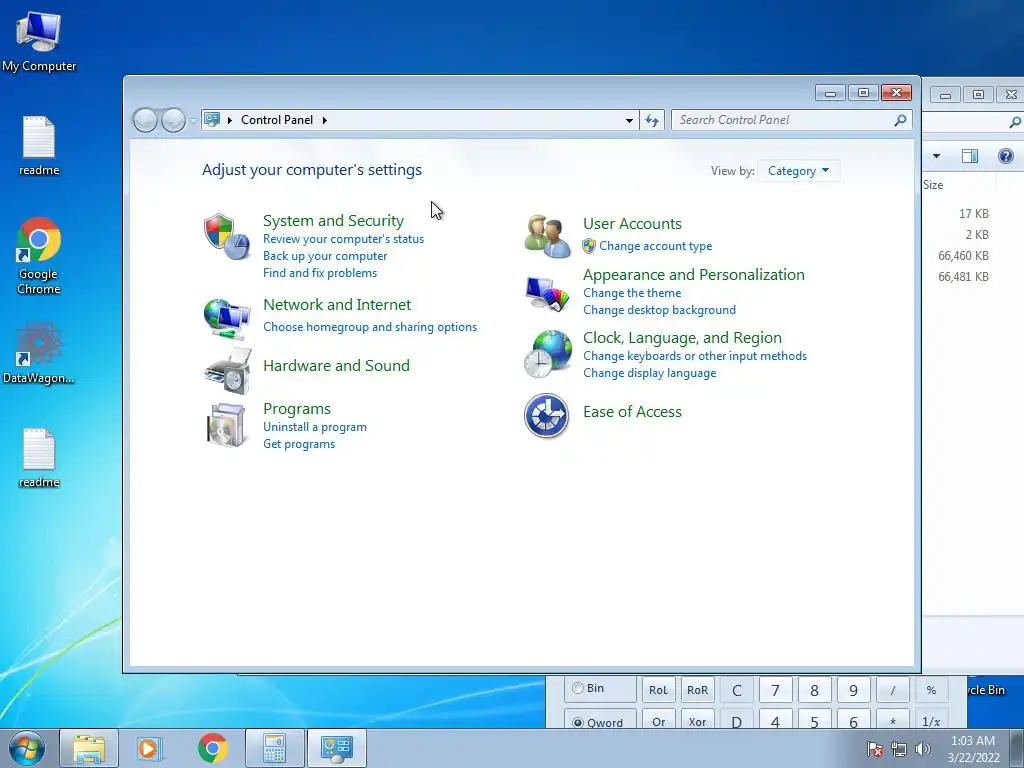Open recent pages dropdown next to forward button

coord(193,121)
